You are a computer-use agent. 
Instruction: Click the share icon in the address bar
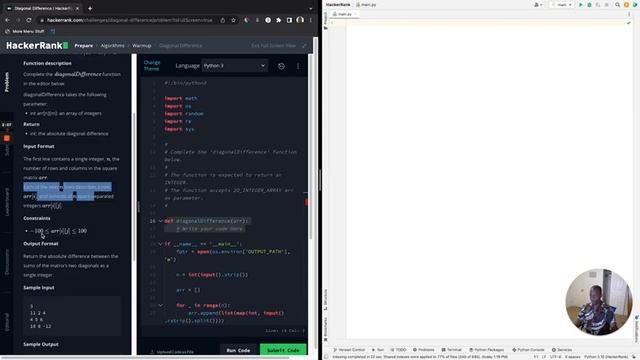coord(222,20)
